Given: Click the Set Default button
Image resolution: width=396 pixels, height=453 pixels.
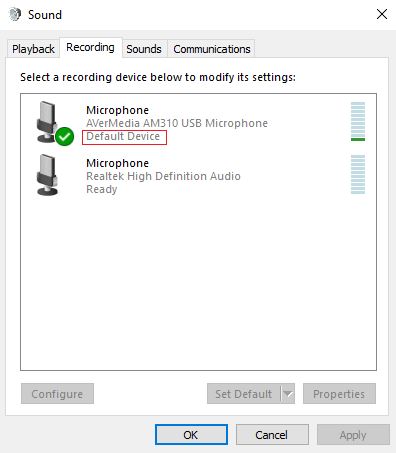Looking at the screenshot, I should [x=244, y=394].
